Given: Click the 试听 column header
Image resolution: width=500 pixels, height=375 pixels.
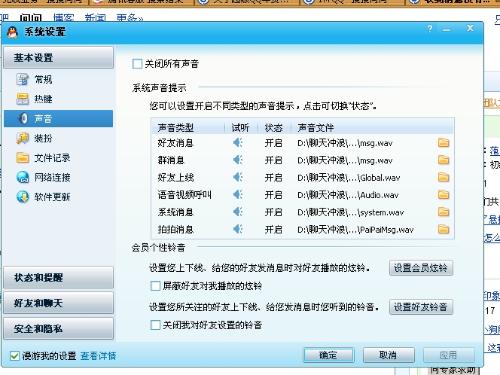Looking at the screenshot, I should click(241, 127).
